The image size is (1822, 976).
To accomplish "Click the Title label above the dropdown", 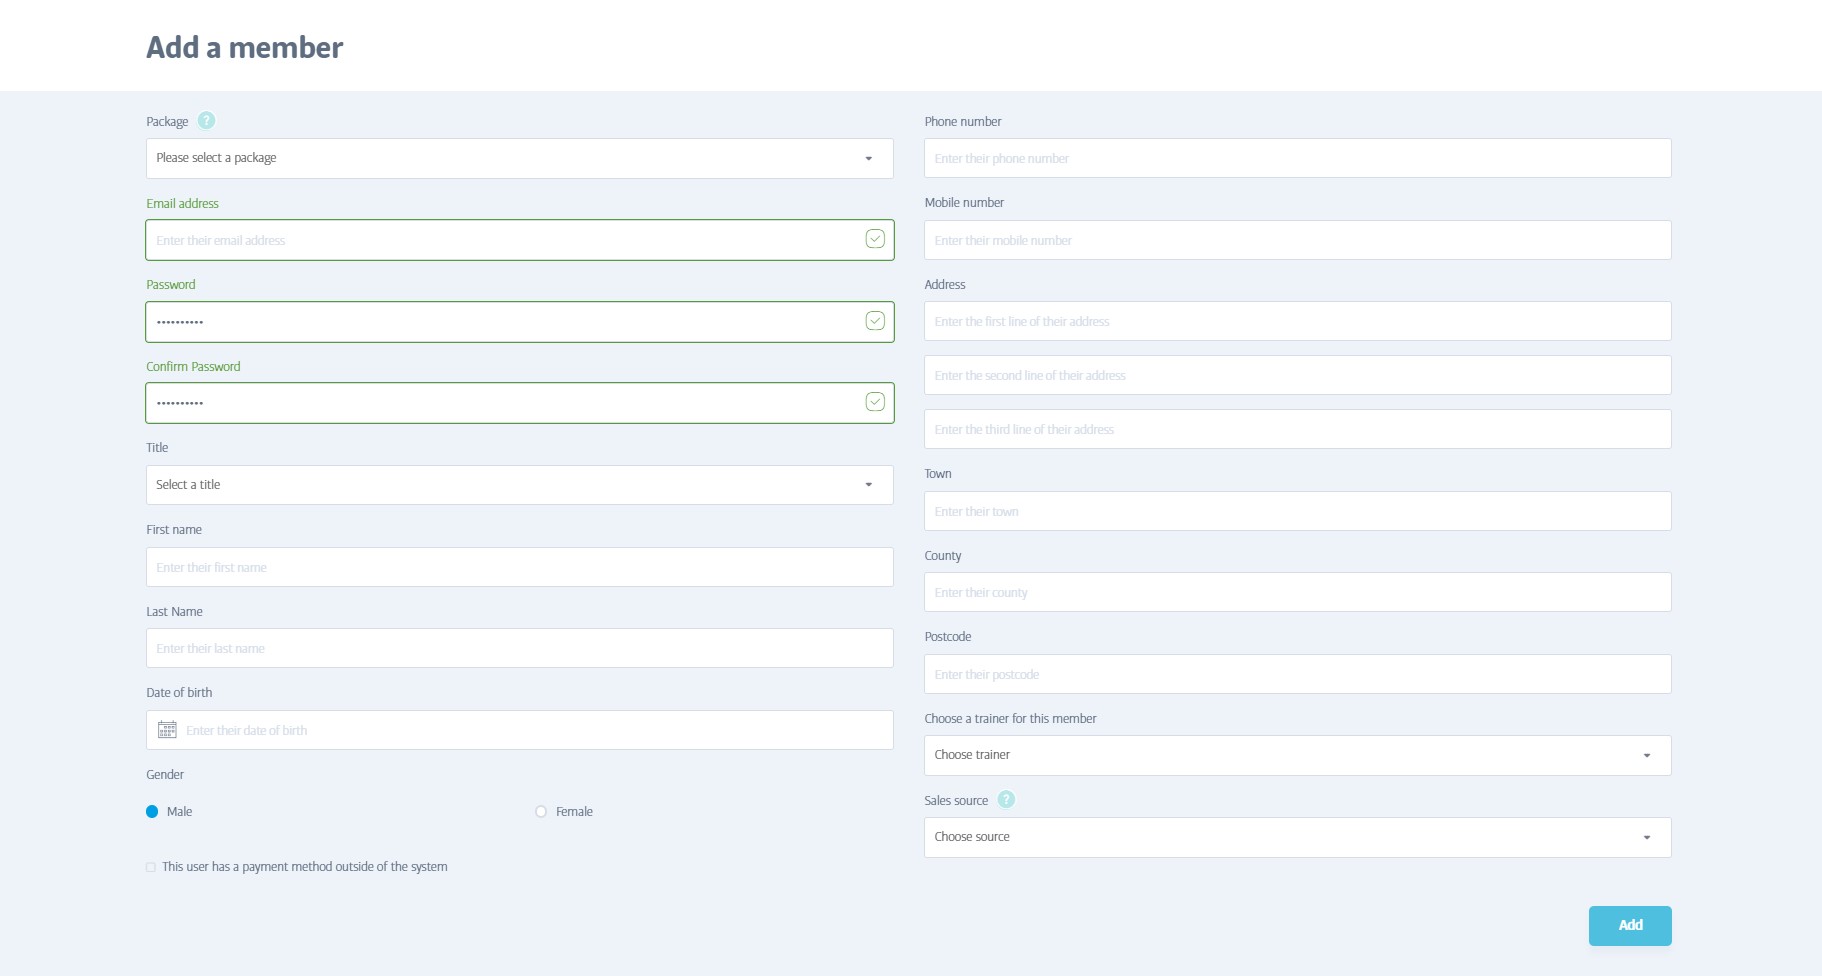I will coord(157,448).
